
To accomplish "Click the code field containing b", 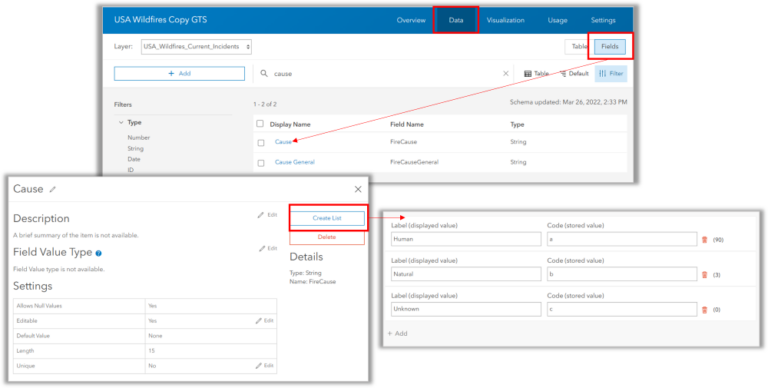I will pyautogui.click(x=622, y=274).
